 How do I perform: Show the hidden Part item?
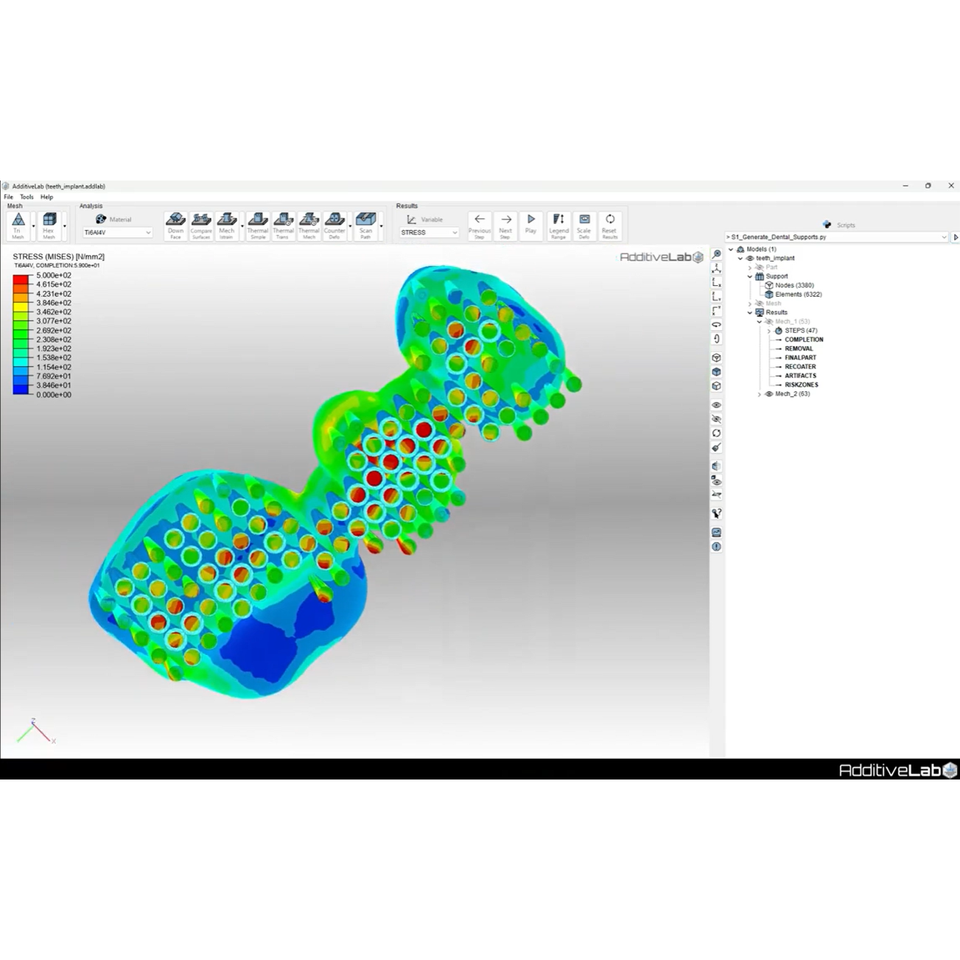tap(760, 268)
